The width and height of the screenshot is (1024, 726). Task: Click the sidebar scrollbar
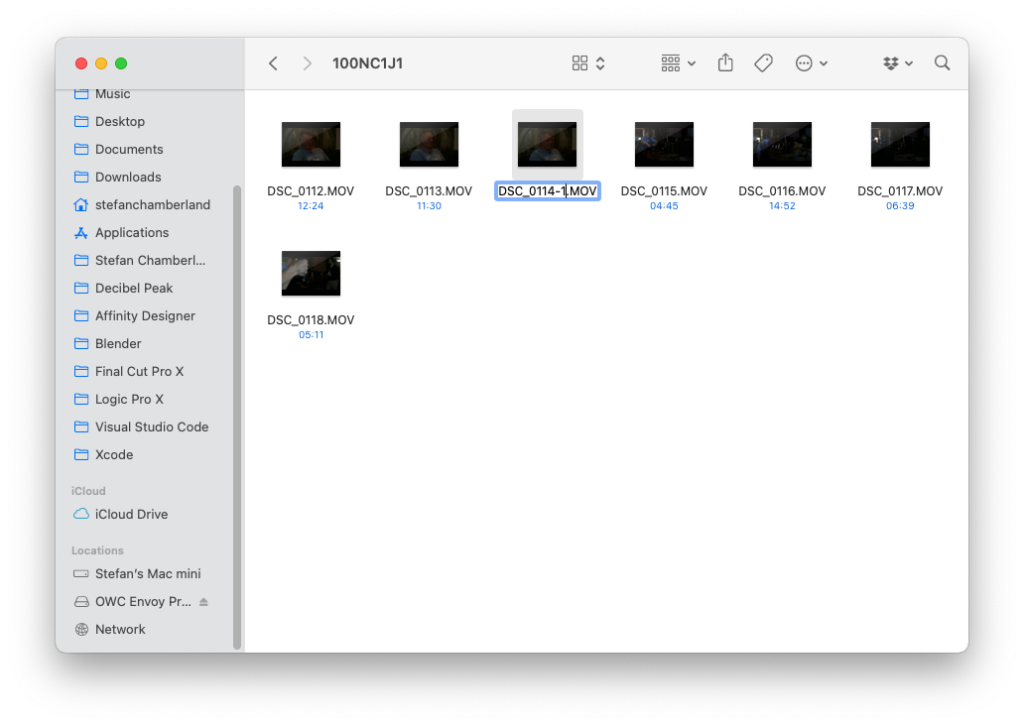pos(237,418)
